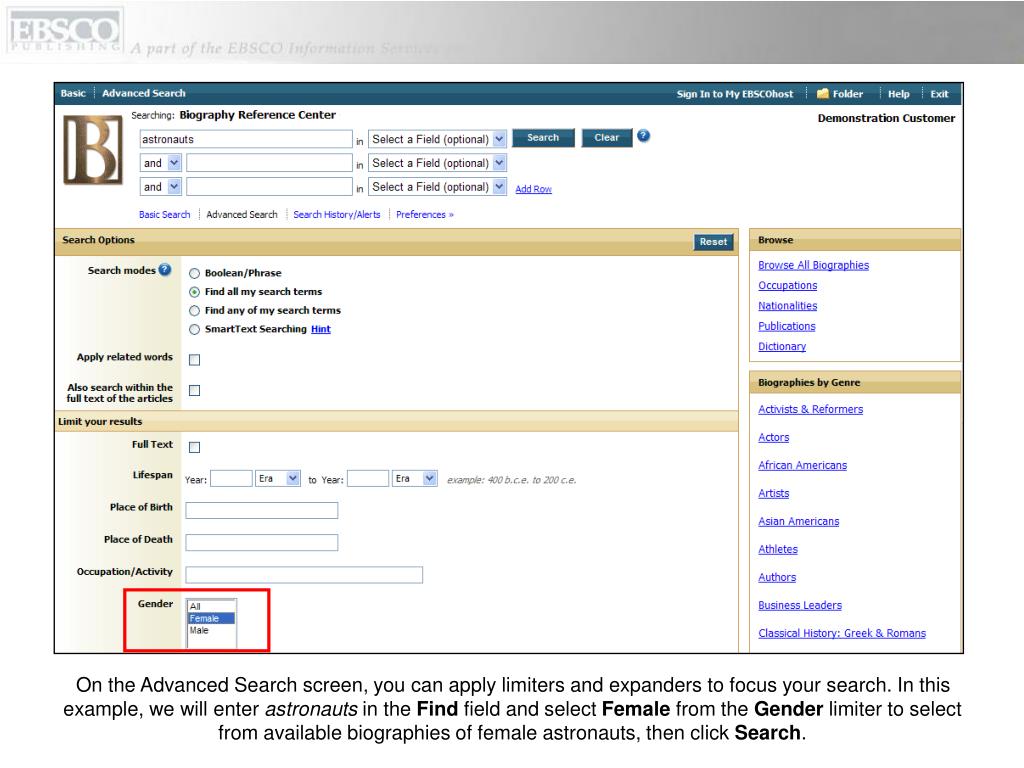The width and height of the screenshot is (1024, 768).
Task: Go to Basic Search link
Action: click(x=165, y=214)
